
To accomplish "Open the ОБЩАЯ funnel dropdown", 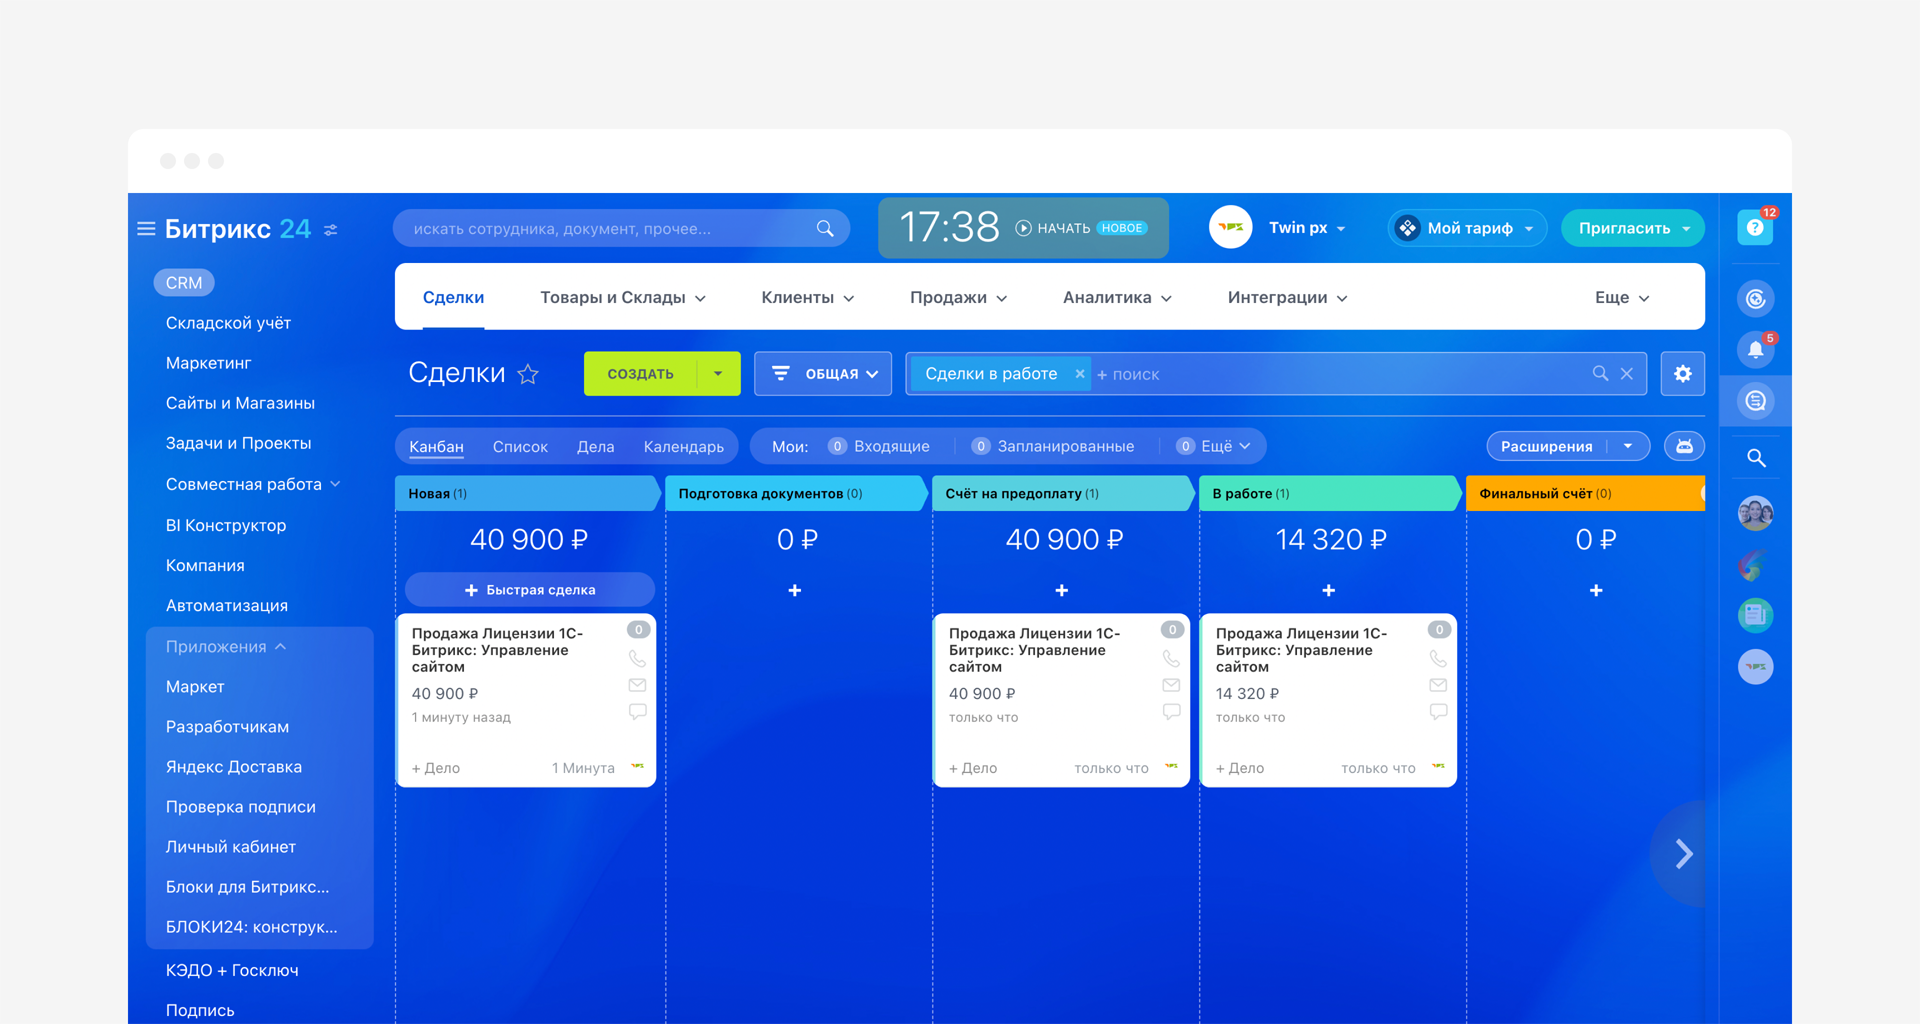I will pyautogui.click(x=823, y=374).
